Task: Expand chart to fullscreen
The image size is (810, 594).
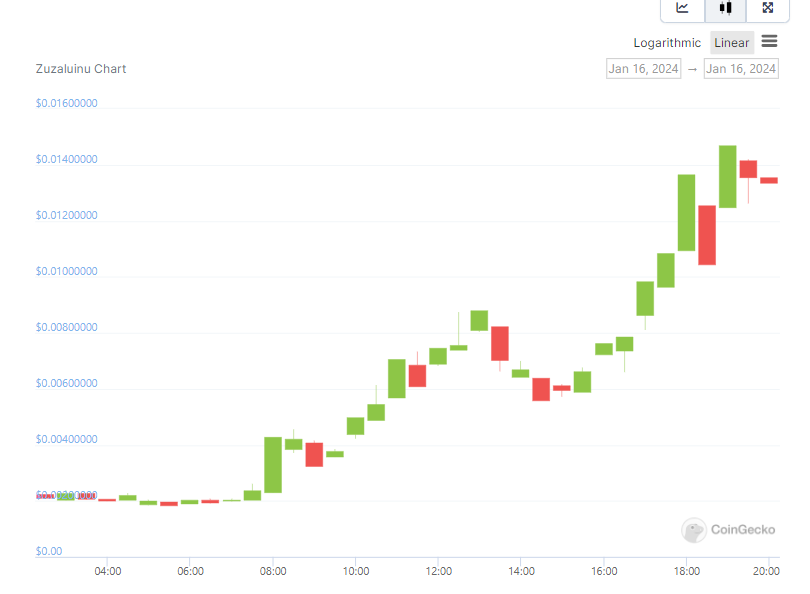Action: [x=767, y=8]
